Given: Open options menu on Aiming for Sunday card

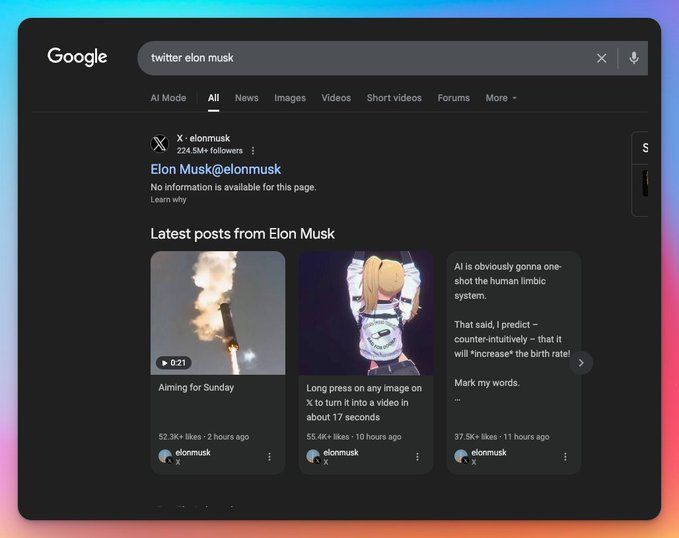Looking at the screenshot, I should click(269, 457).
